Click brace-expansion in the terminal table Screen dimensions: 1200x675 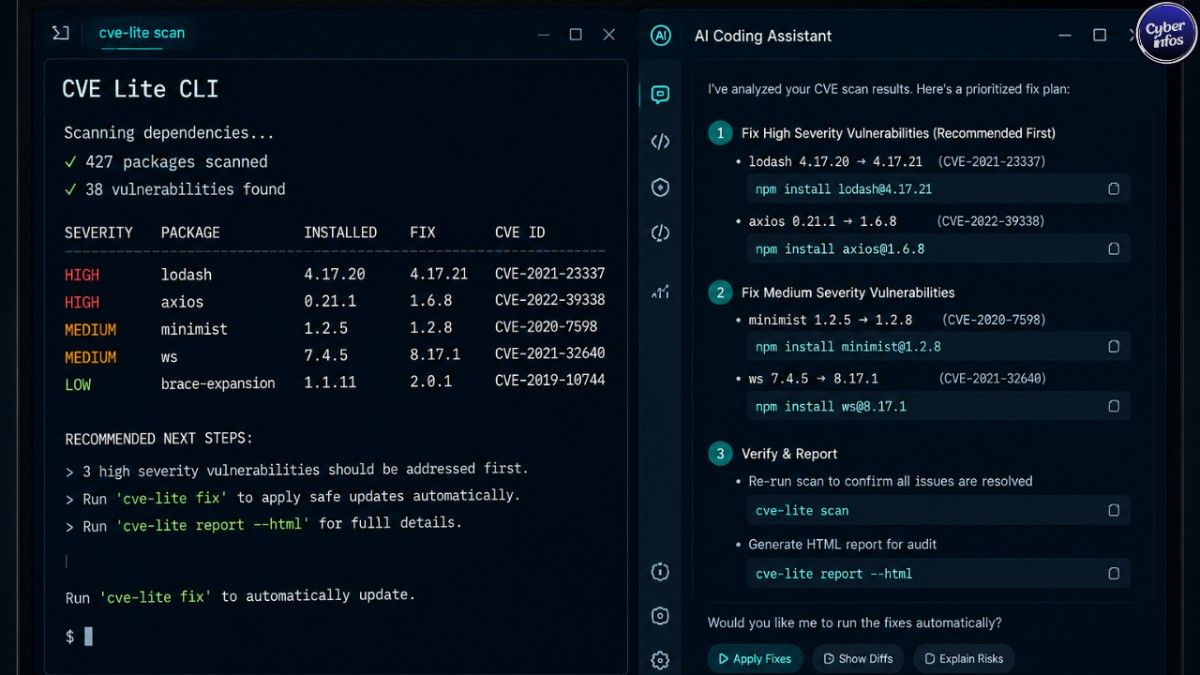point(218,383)
